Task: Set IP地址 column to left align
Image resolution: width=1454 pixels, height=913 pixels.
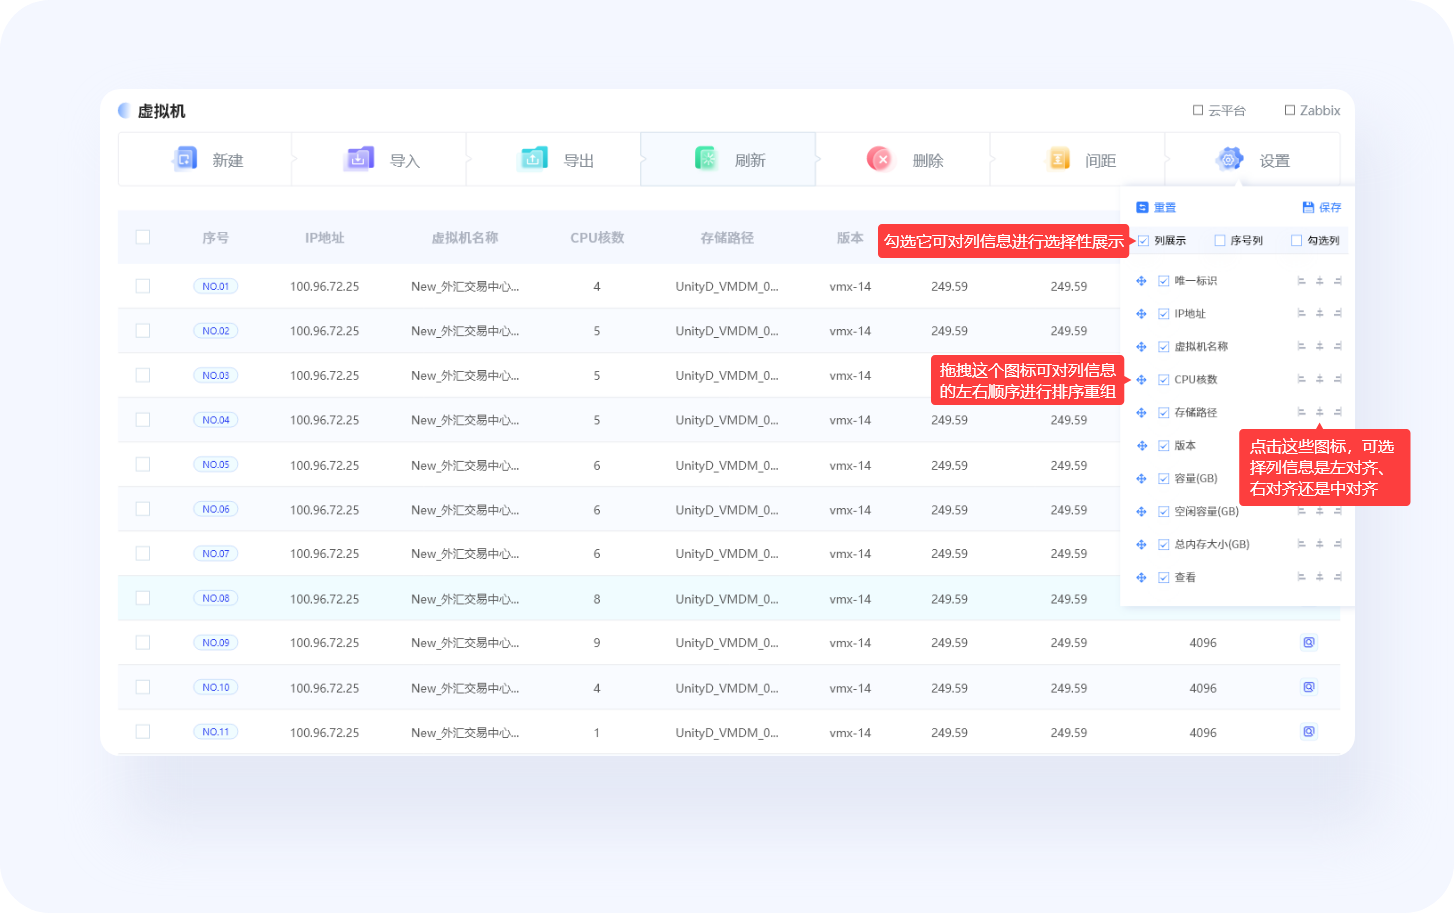Action: tap(1301, 314)
